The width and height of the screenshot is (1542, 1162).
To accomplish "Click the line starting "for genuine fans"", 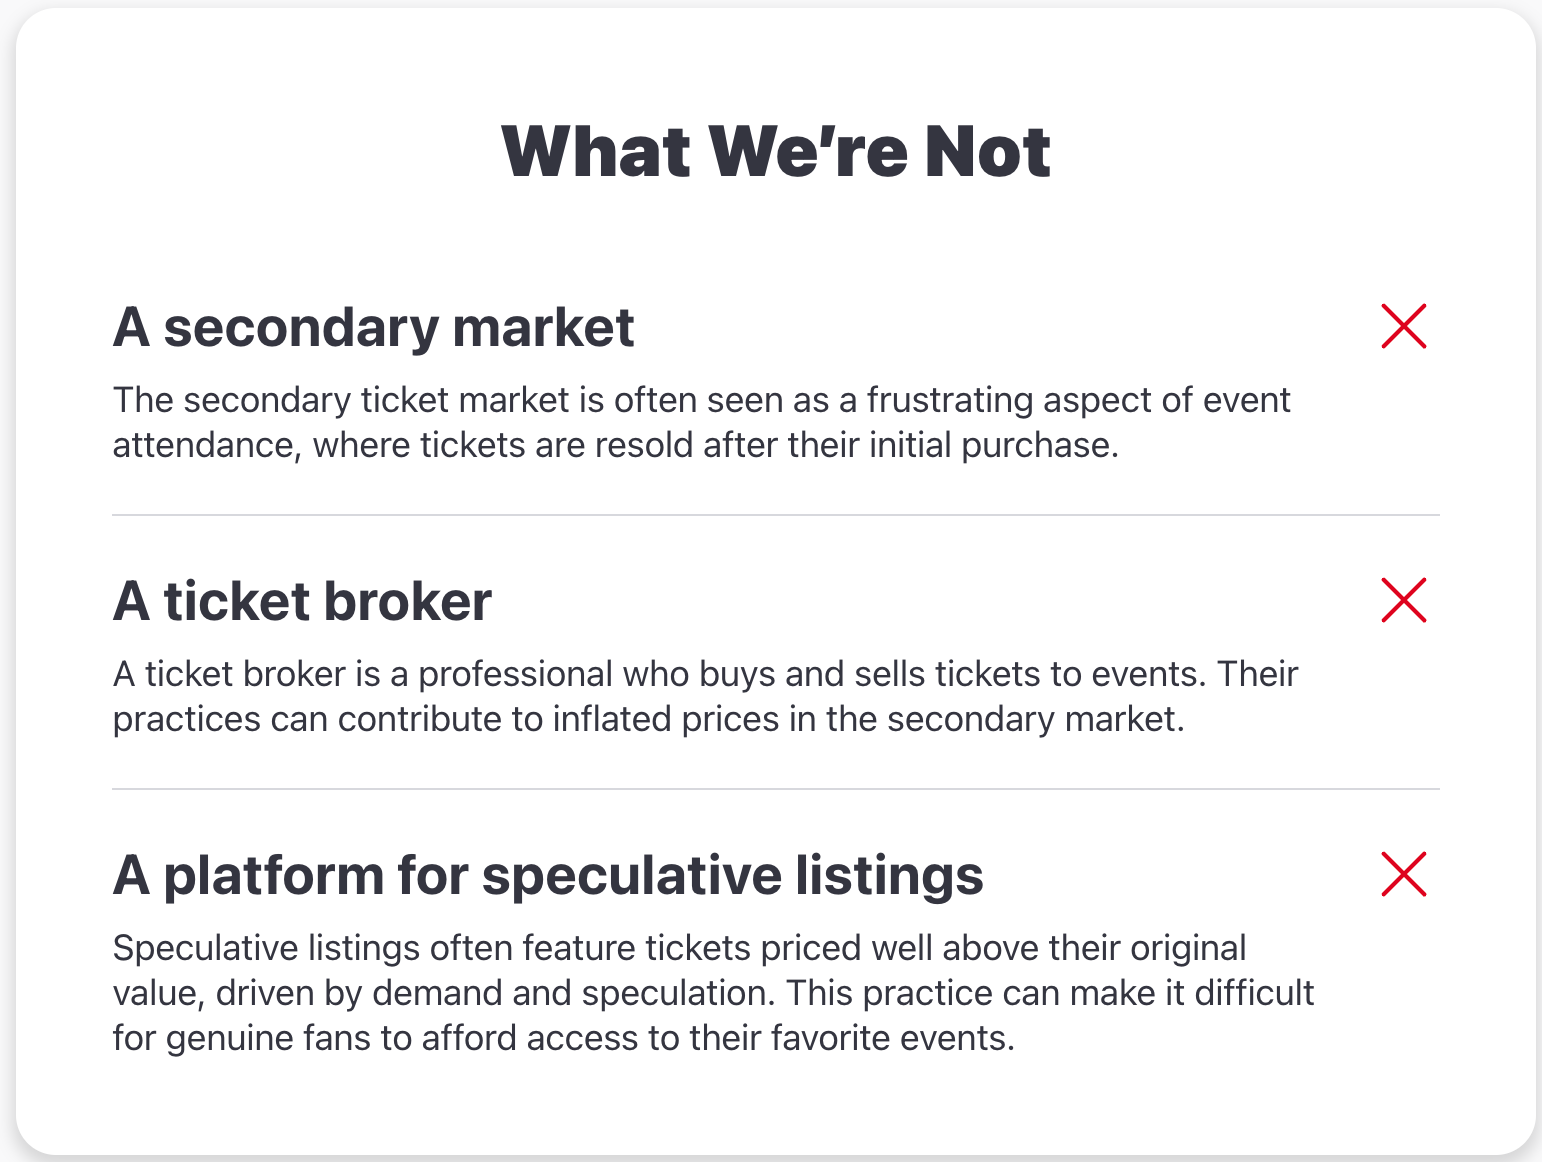I will pos(563,1038).
